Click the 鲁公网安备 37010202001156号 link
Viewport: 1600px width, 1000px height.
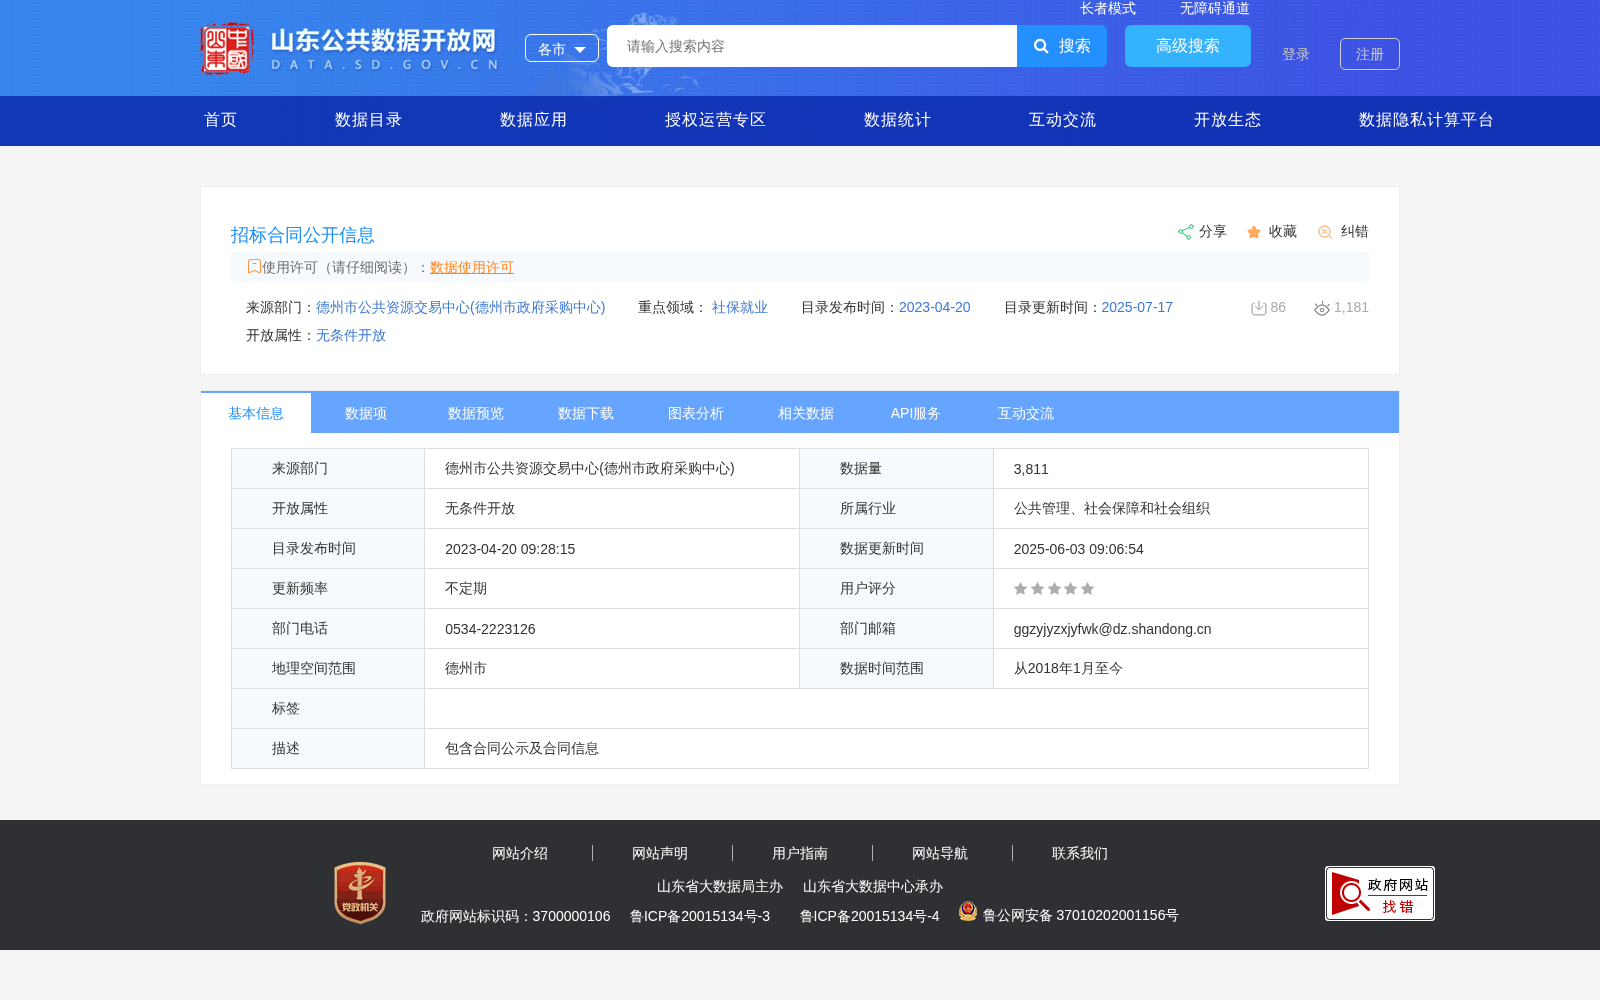1081,915
